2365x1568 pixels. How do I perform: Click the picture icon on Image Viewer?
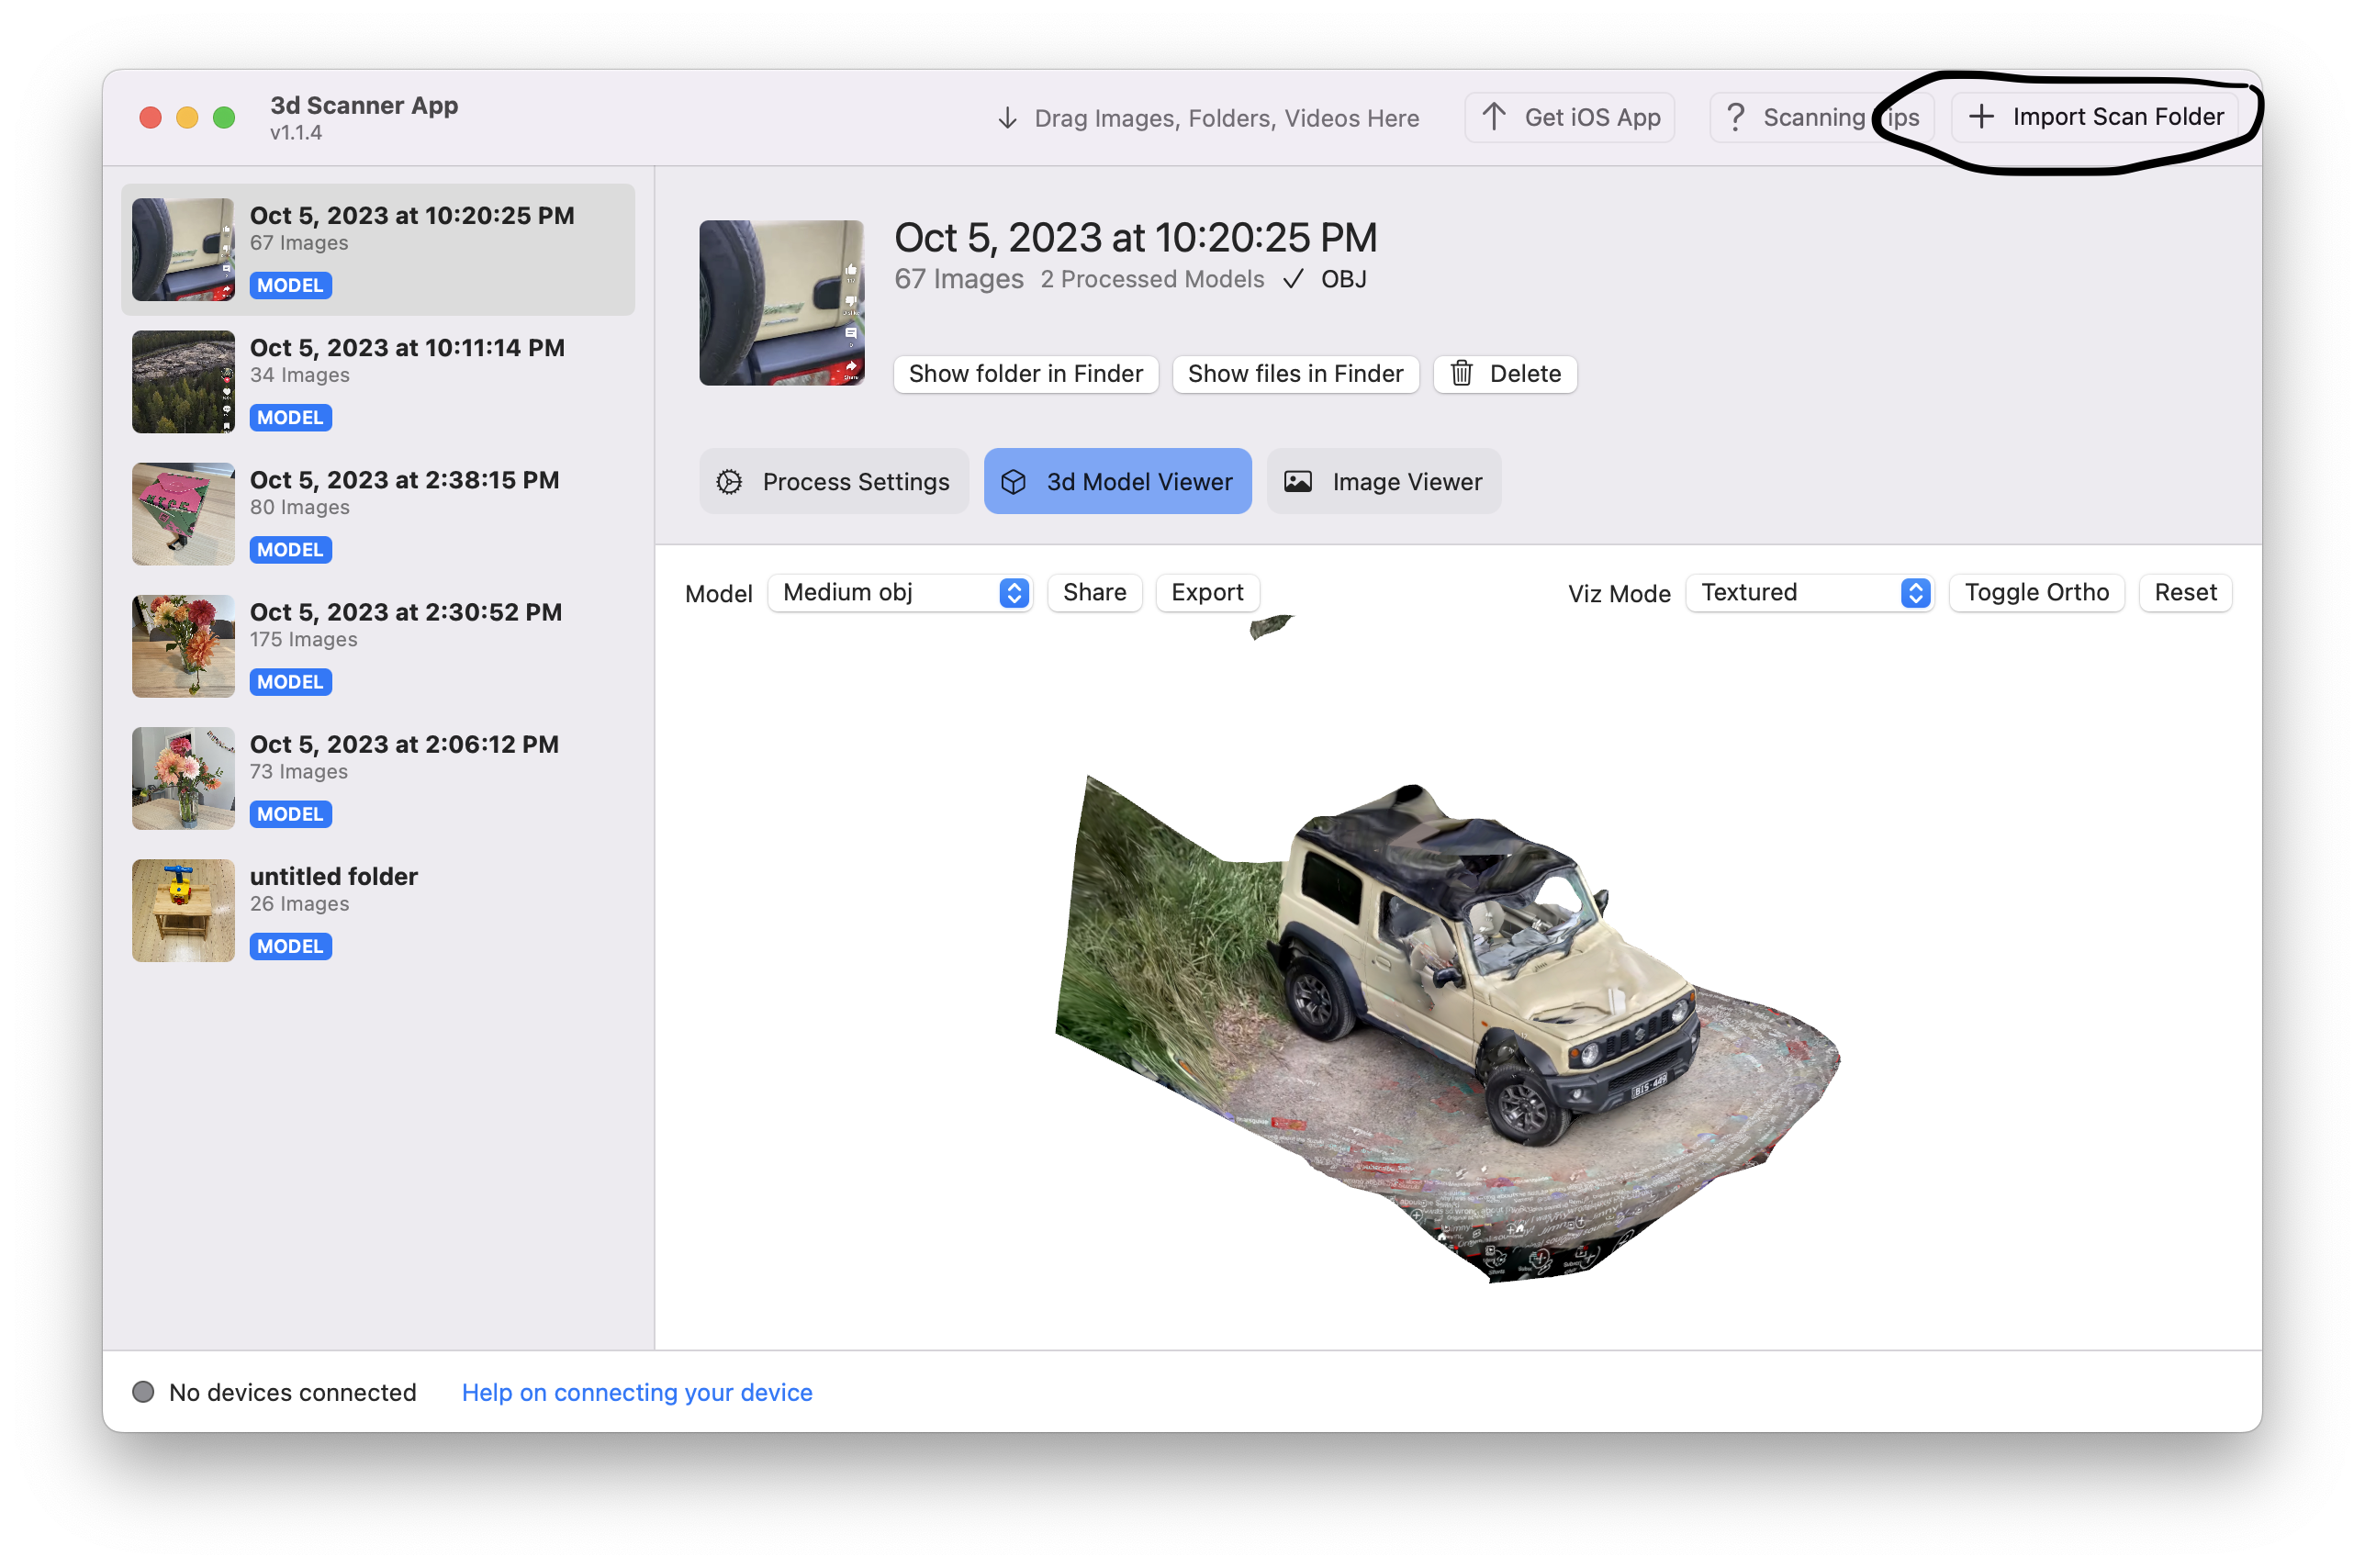point(1298,482)
